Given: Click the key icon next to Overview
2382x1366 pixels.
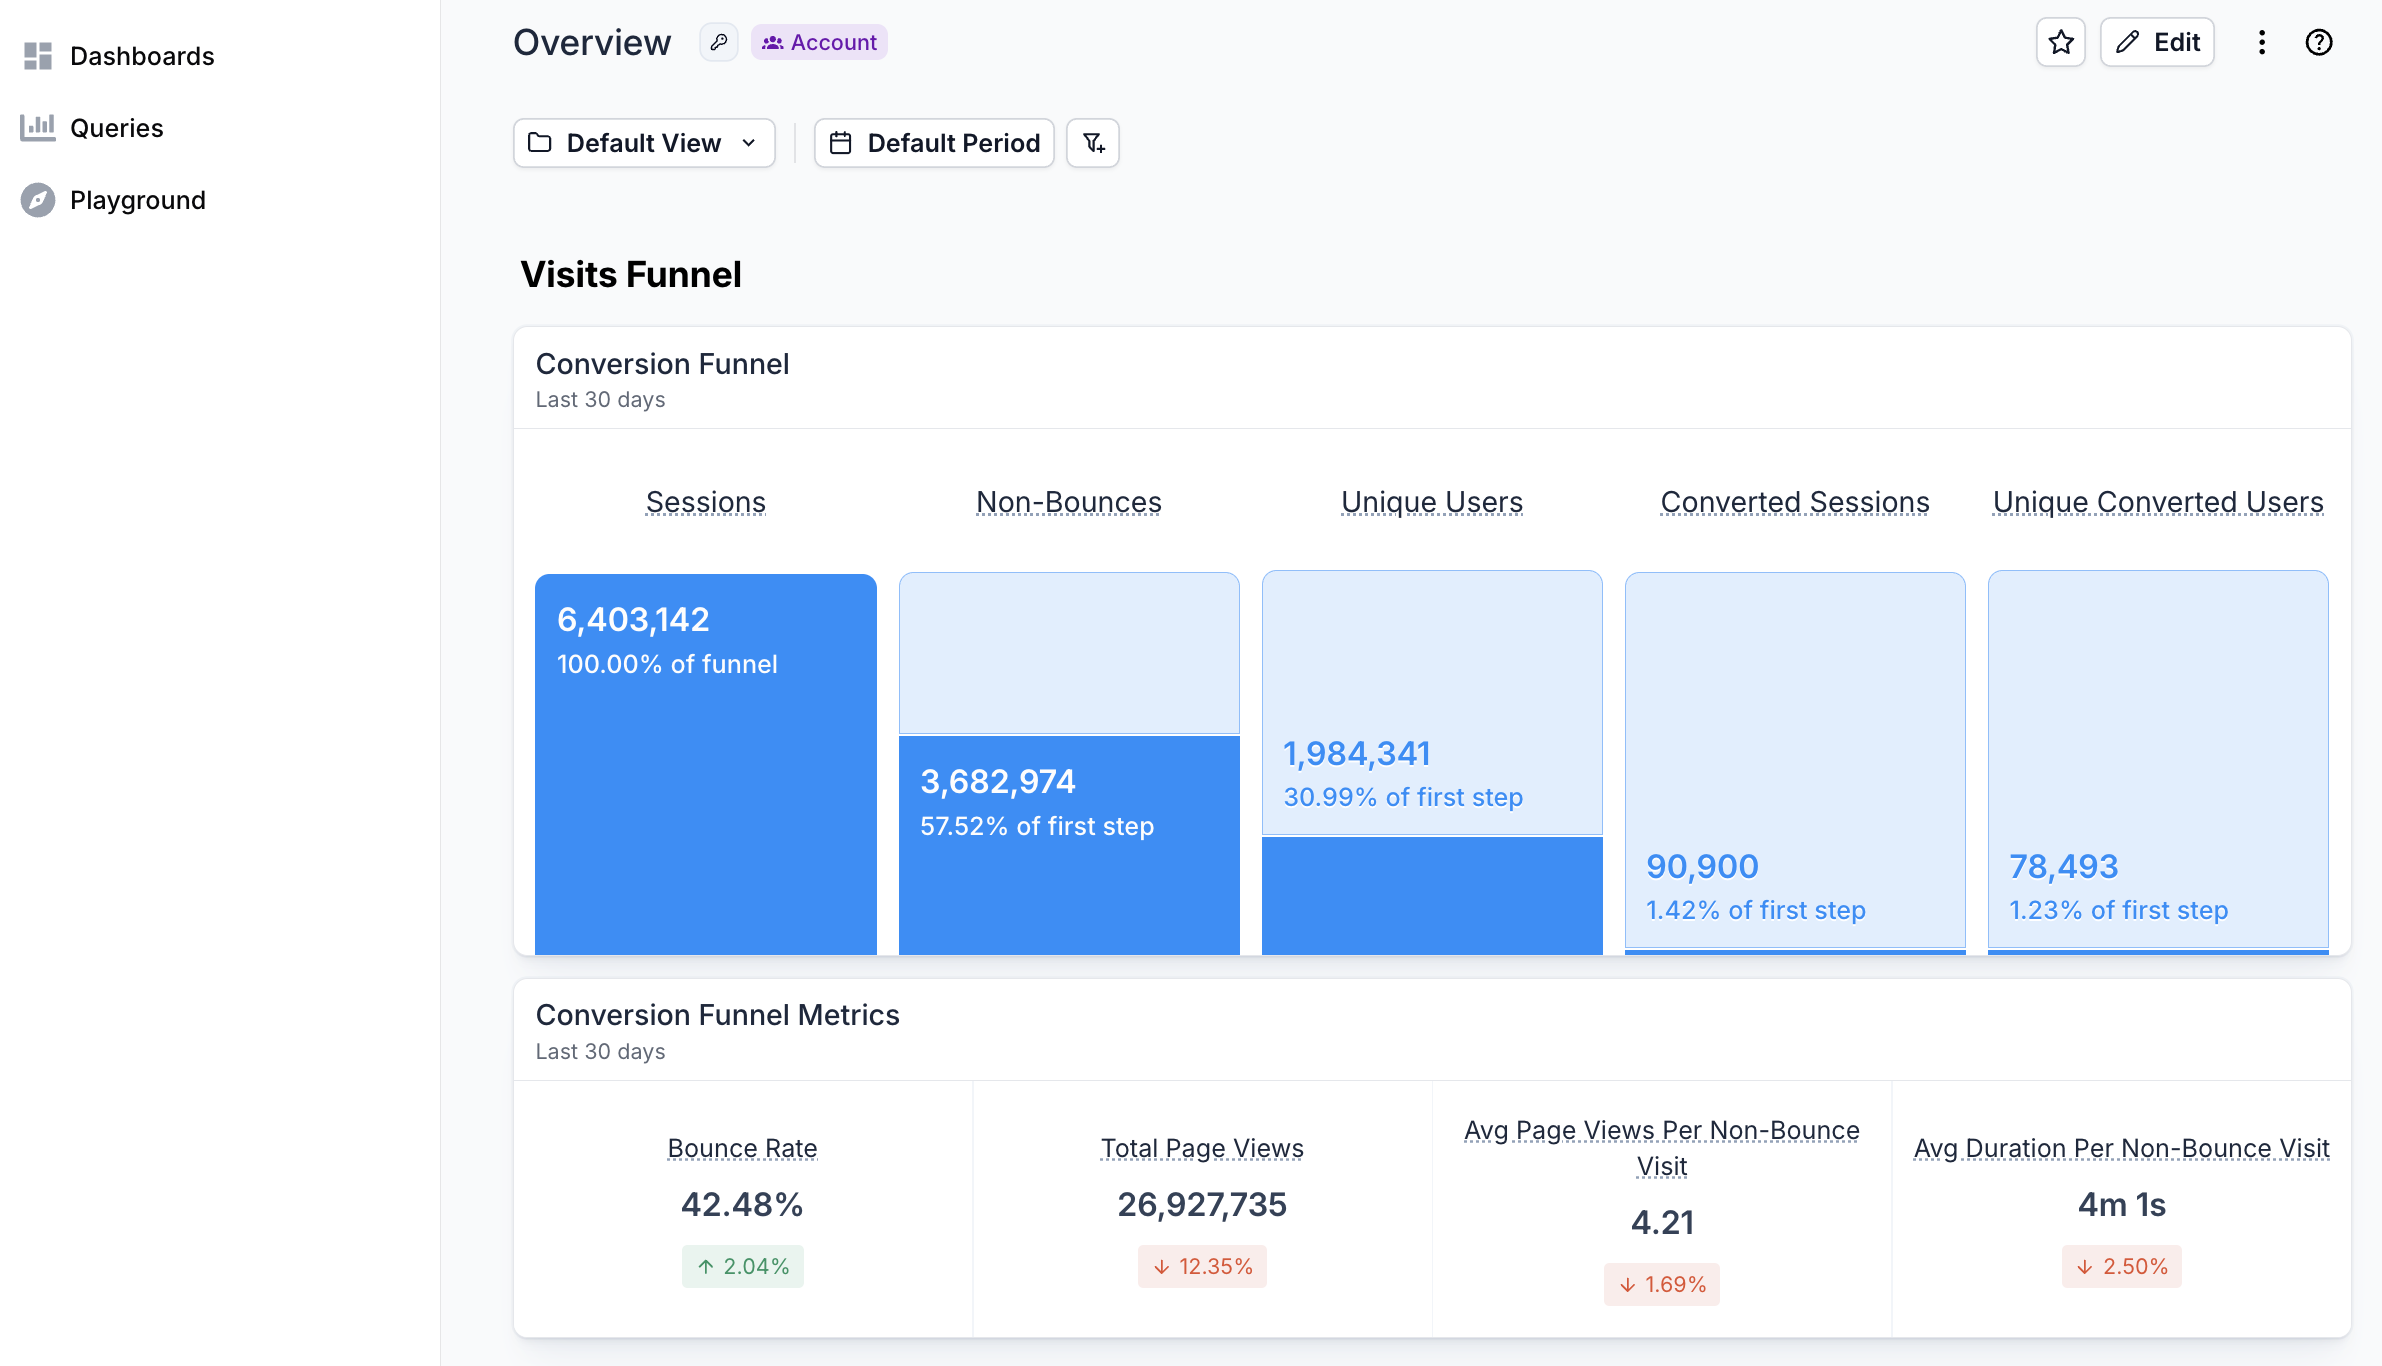Looking at the screenshot, I should tap(718, 43).
